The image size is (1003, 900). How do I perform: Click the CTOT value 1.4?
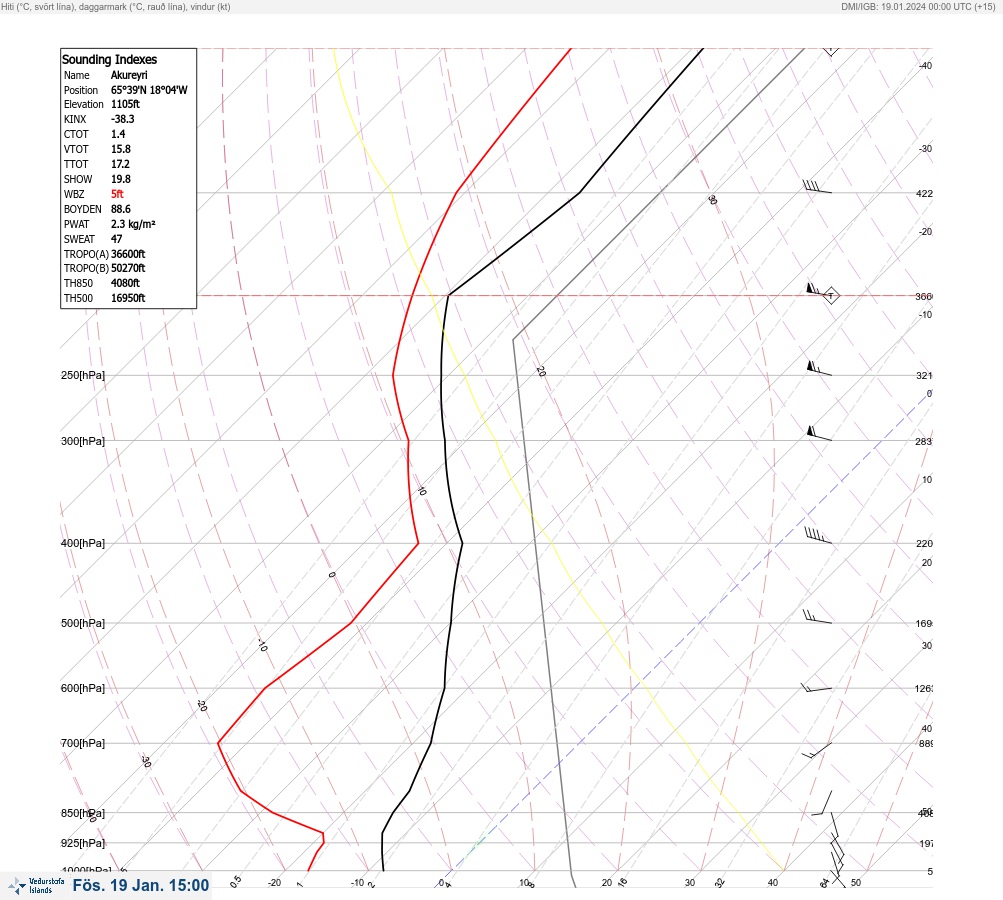pyautogui.click(x=118, y=134)
